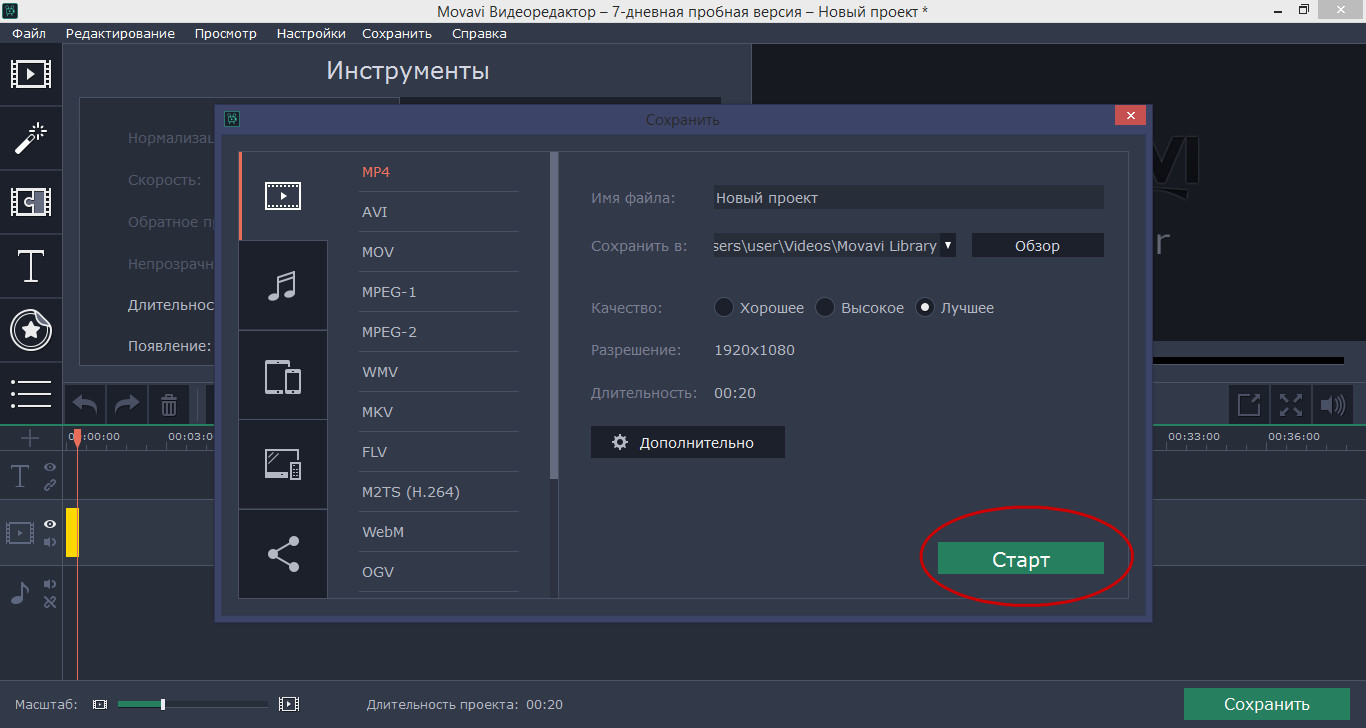
Task: Open the Filters magic wand tab
Action: [31, 138]
